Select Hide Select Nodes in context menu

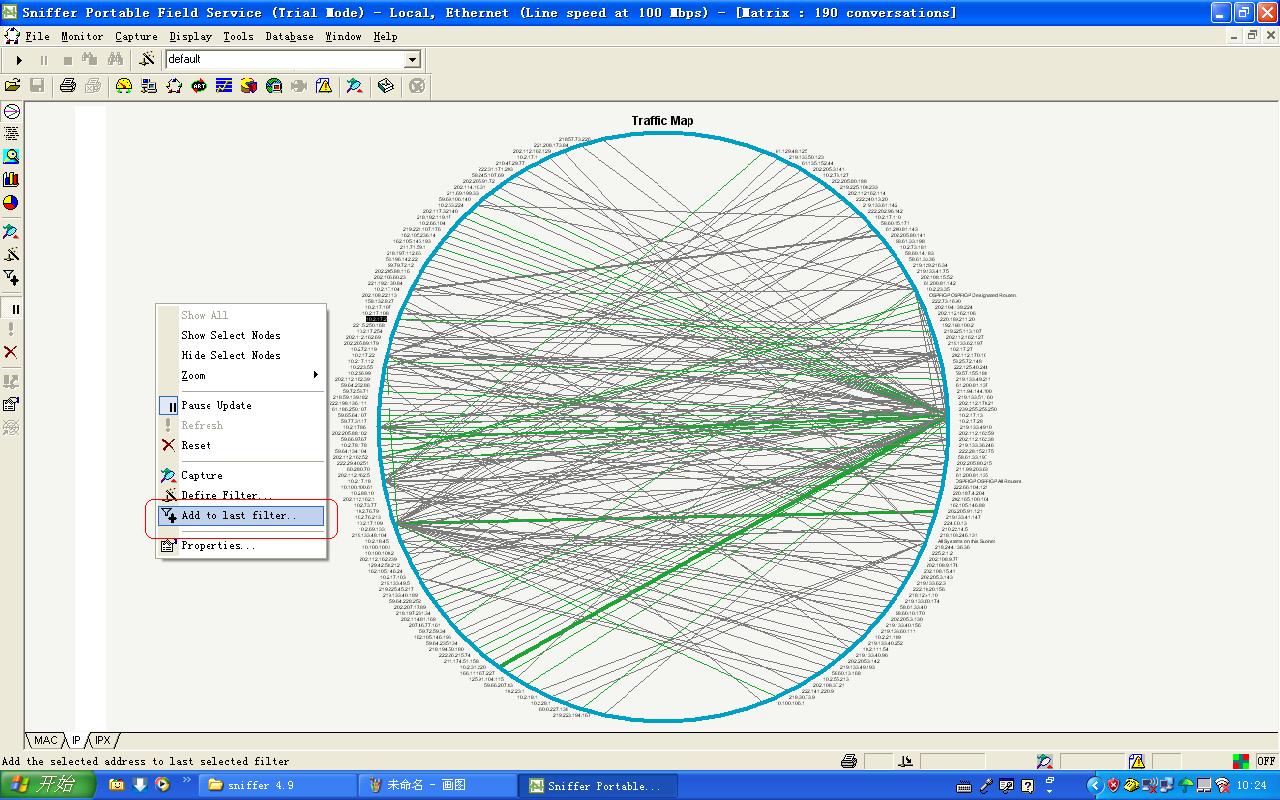coord(230,355)
